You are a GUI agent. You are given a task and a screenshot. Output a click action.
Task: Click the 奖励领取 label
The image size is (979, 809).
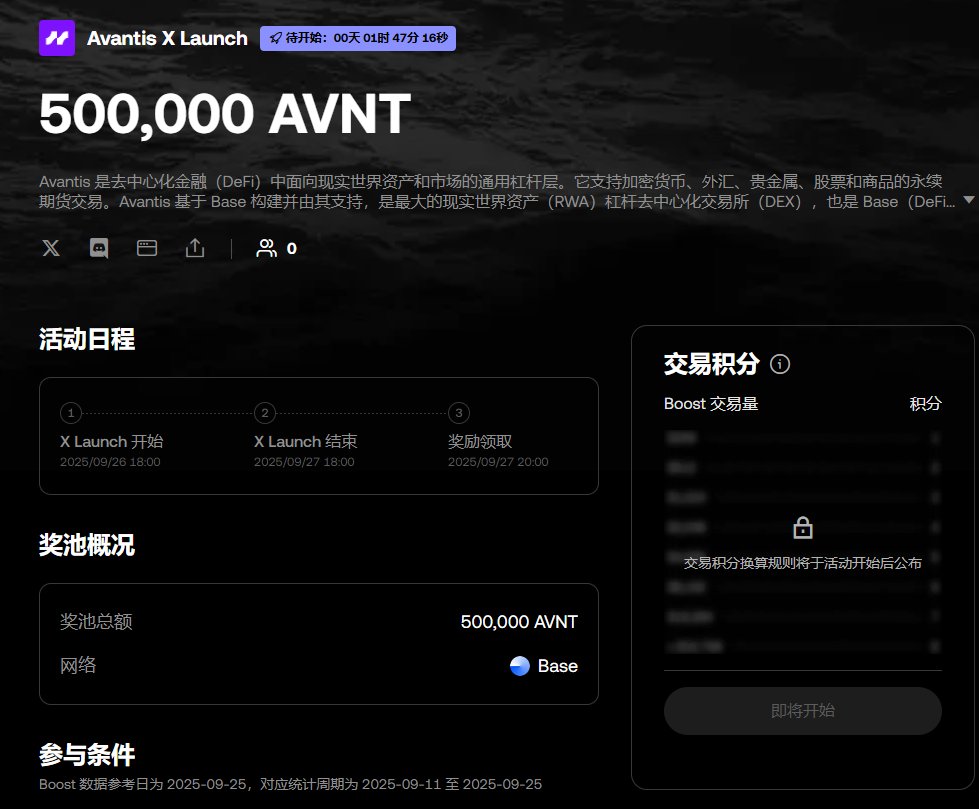[480, 442]
